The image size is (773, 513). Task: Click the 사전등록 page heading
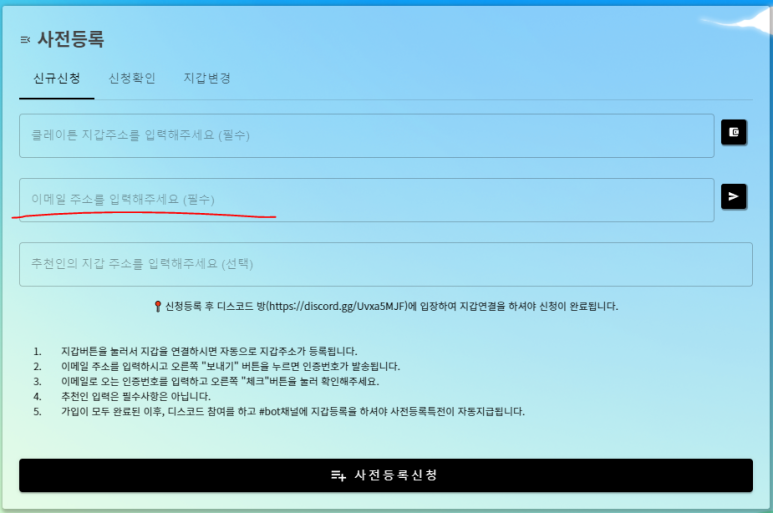pyautogui.click(x=71, y=39)
